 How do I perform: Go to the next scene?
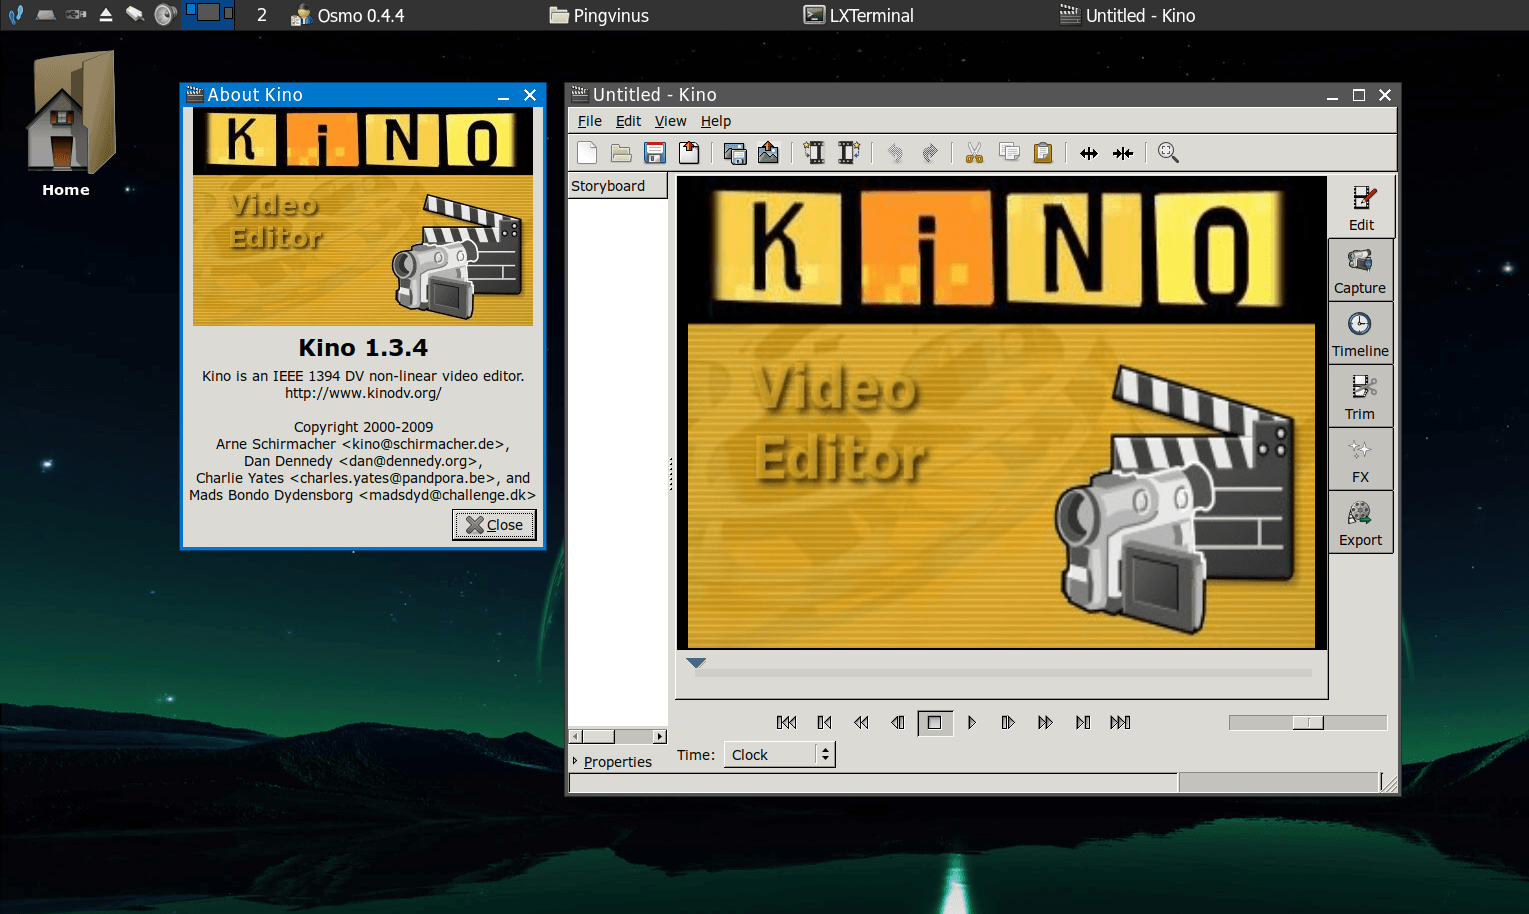[x=1082, y=722]
